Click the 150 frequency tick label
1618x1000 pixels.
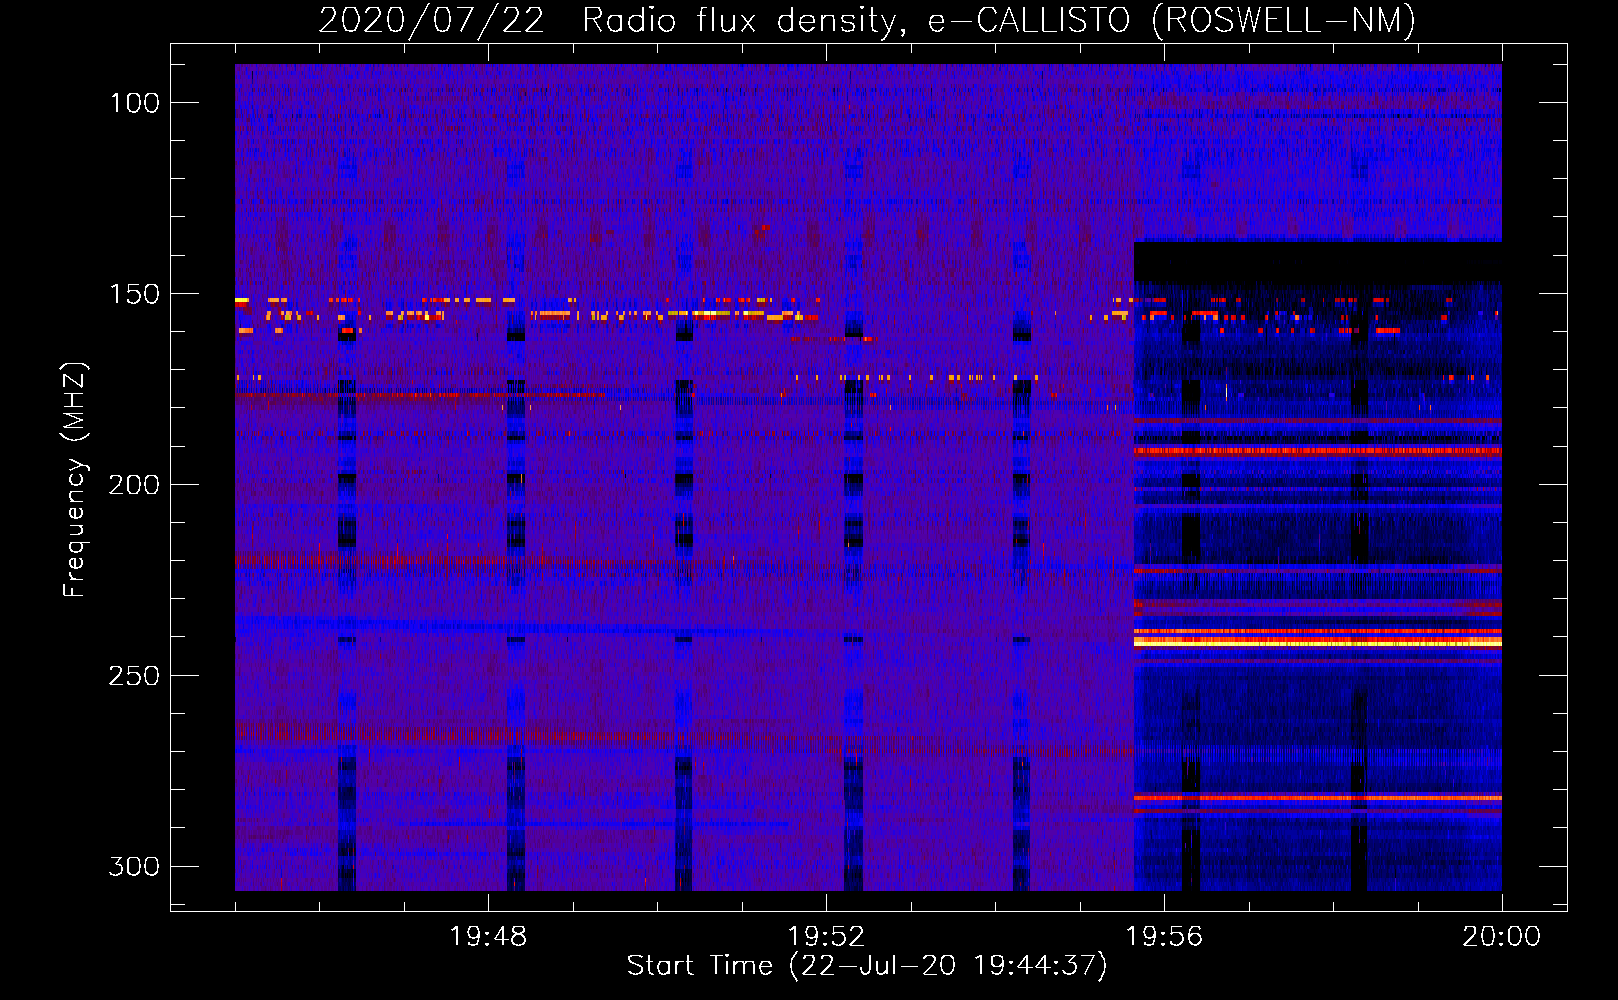pyautogui.click(x=135, y=294)
